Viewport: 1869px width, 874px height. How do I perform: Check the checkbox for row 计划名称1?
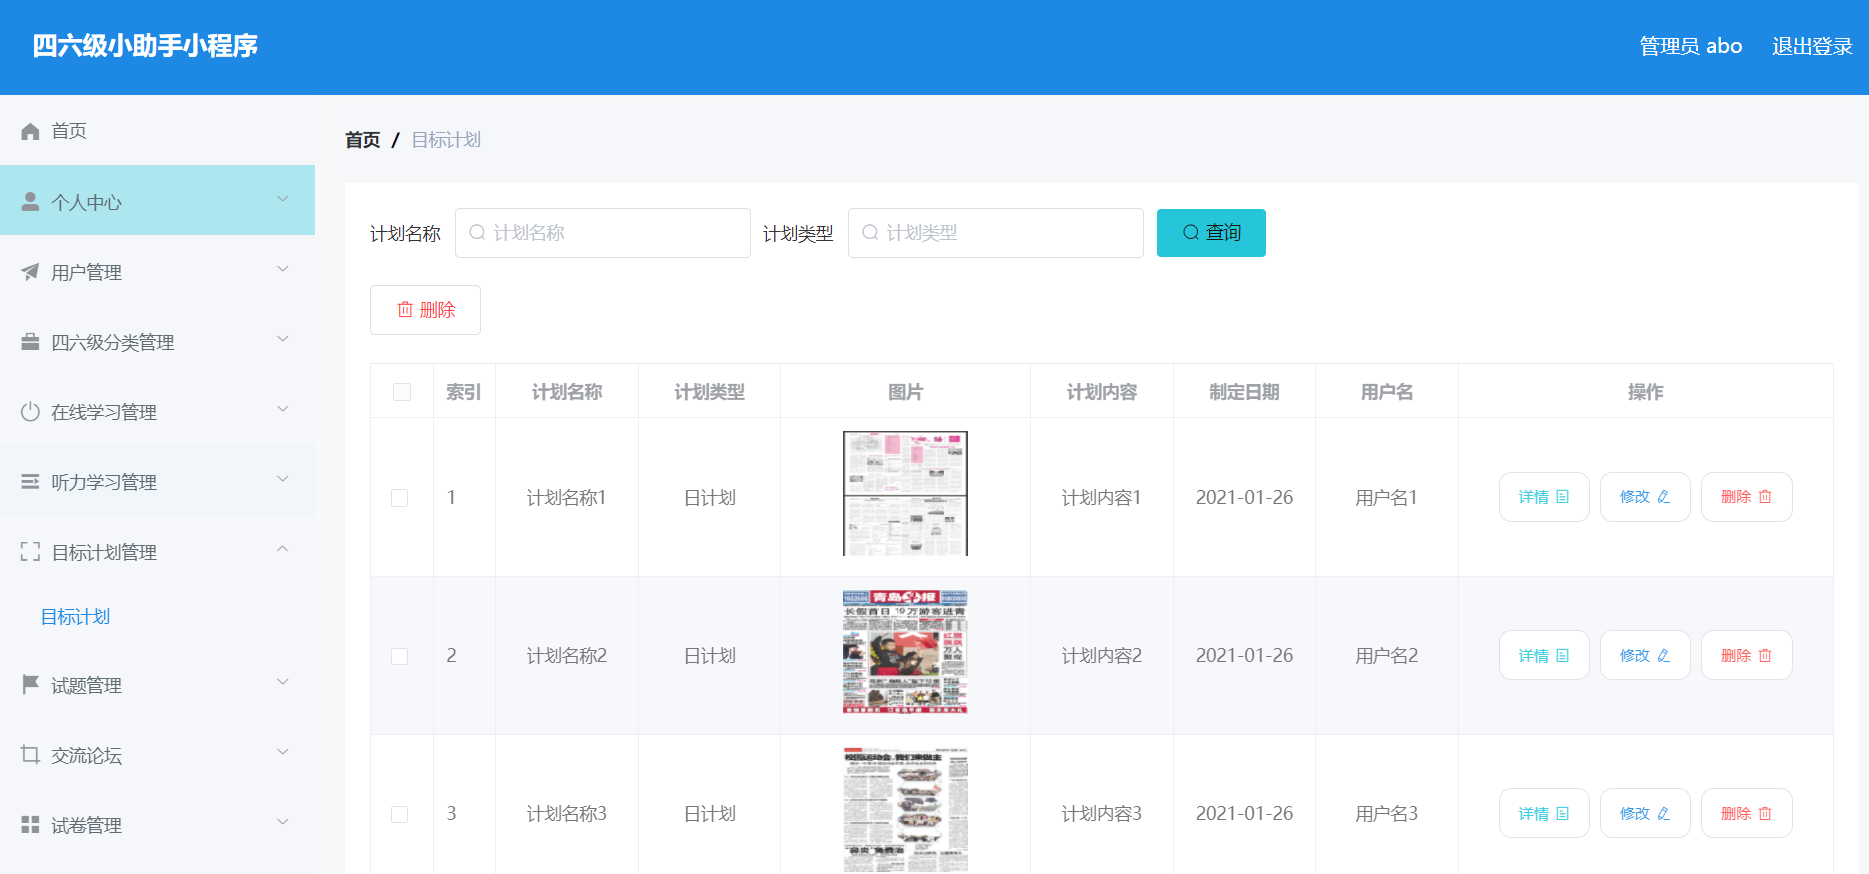(400, 498)
